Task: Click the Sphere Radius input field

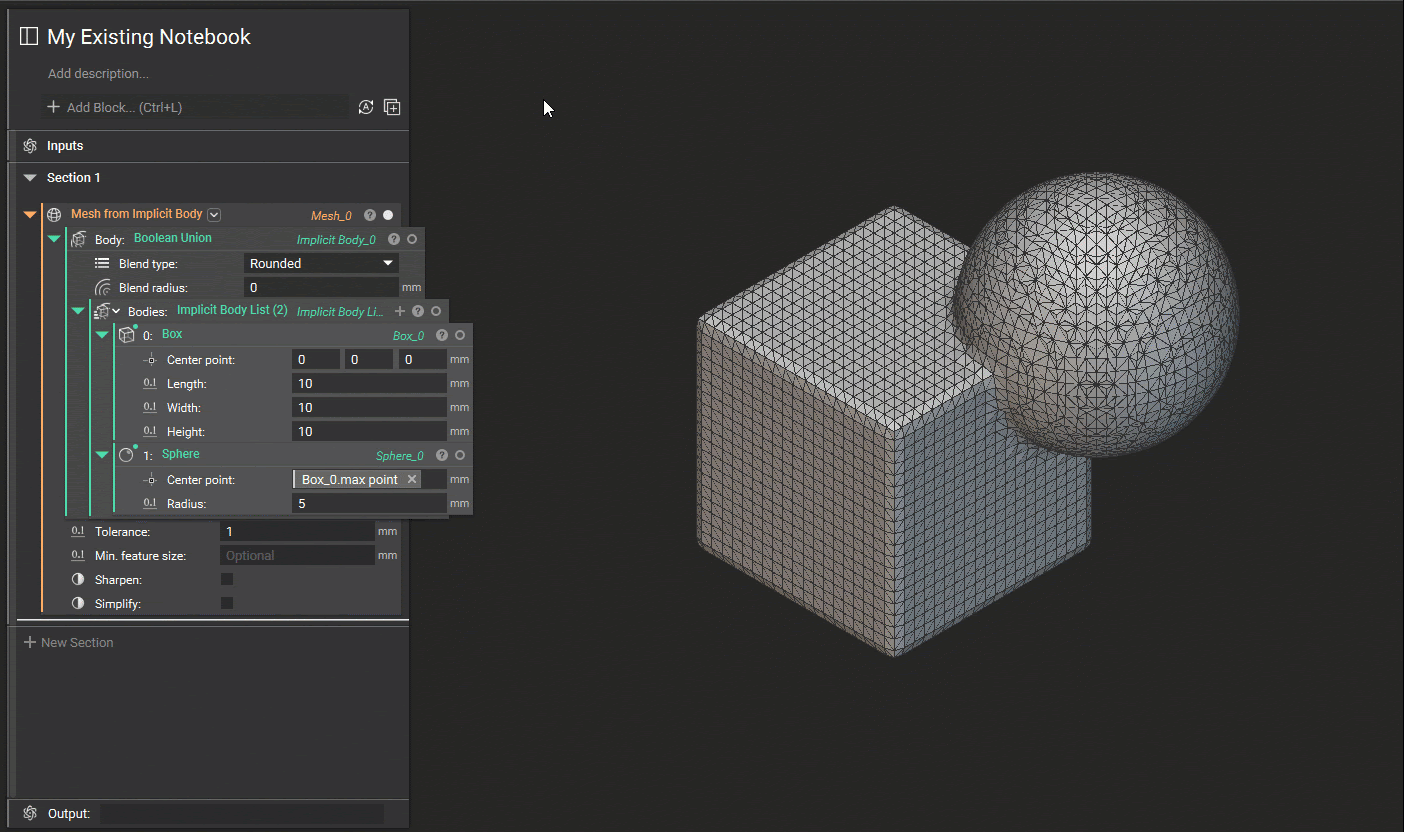Action: coord(369,504)
